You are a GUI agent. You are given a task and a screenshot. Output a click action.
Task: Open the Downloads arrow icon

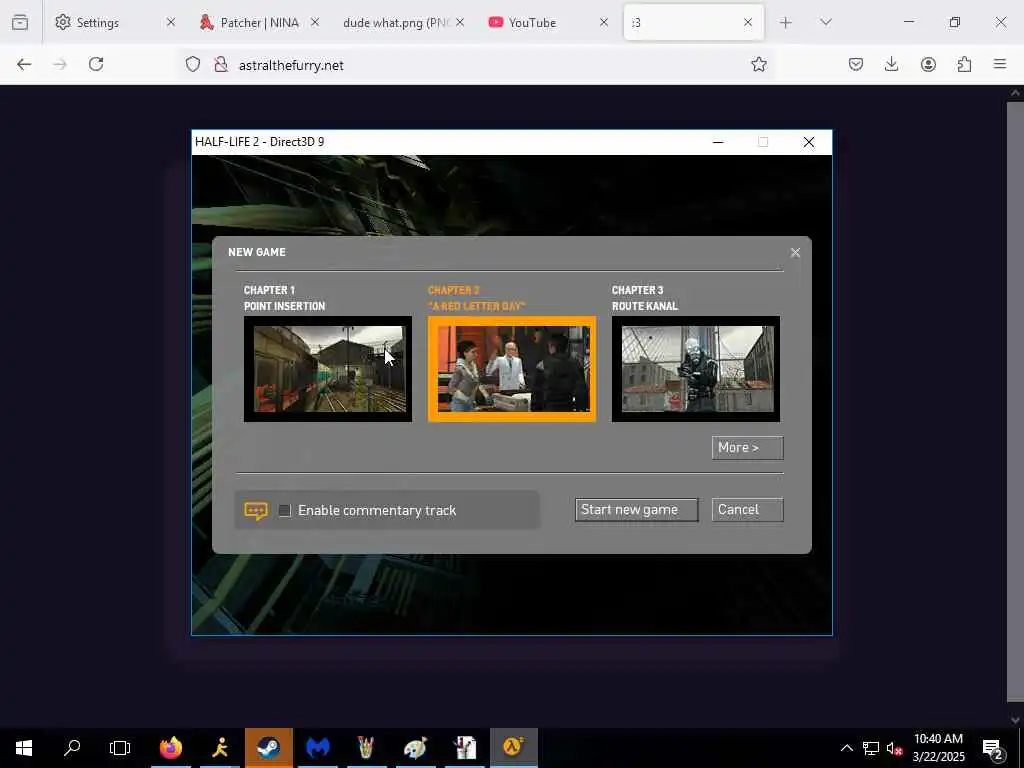point(891,64)
